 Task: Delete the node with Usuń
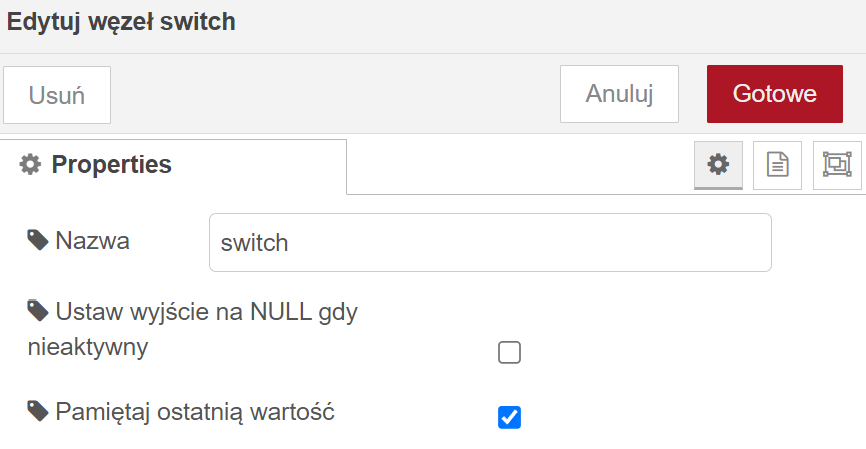(x=57, y=95)
